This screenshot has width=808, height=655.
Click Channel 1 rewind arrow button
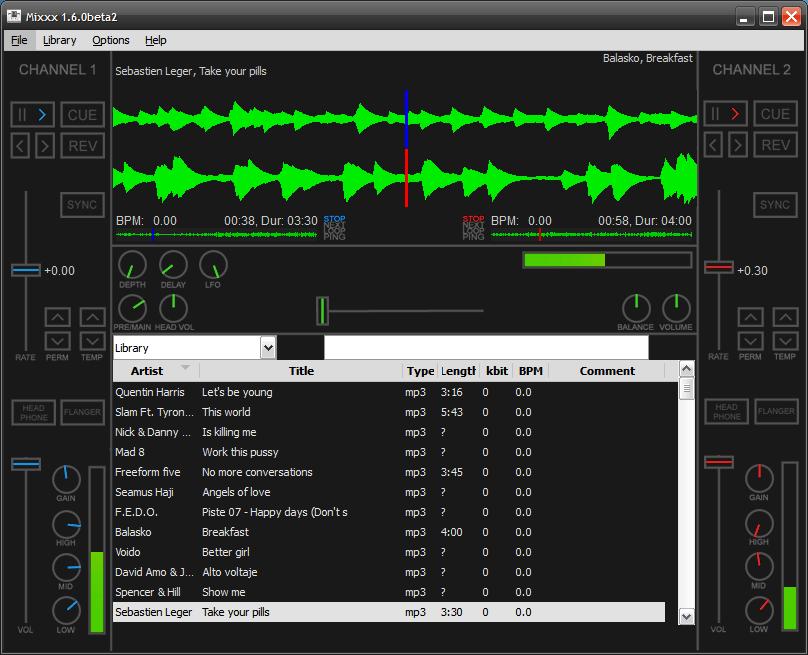(20, 146)
